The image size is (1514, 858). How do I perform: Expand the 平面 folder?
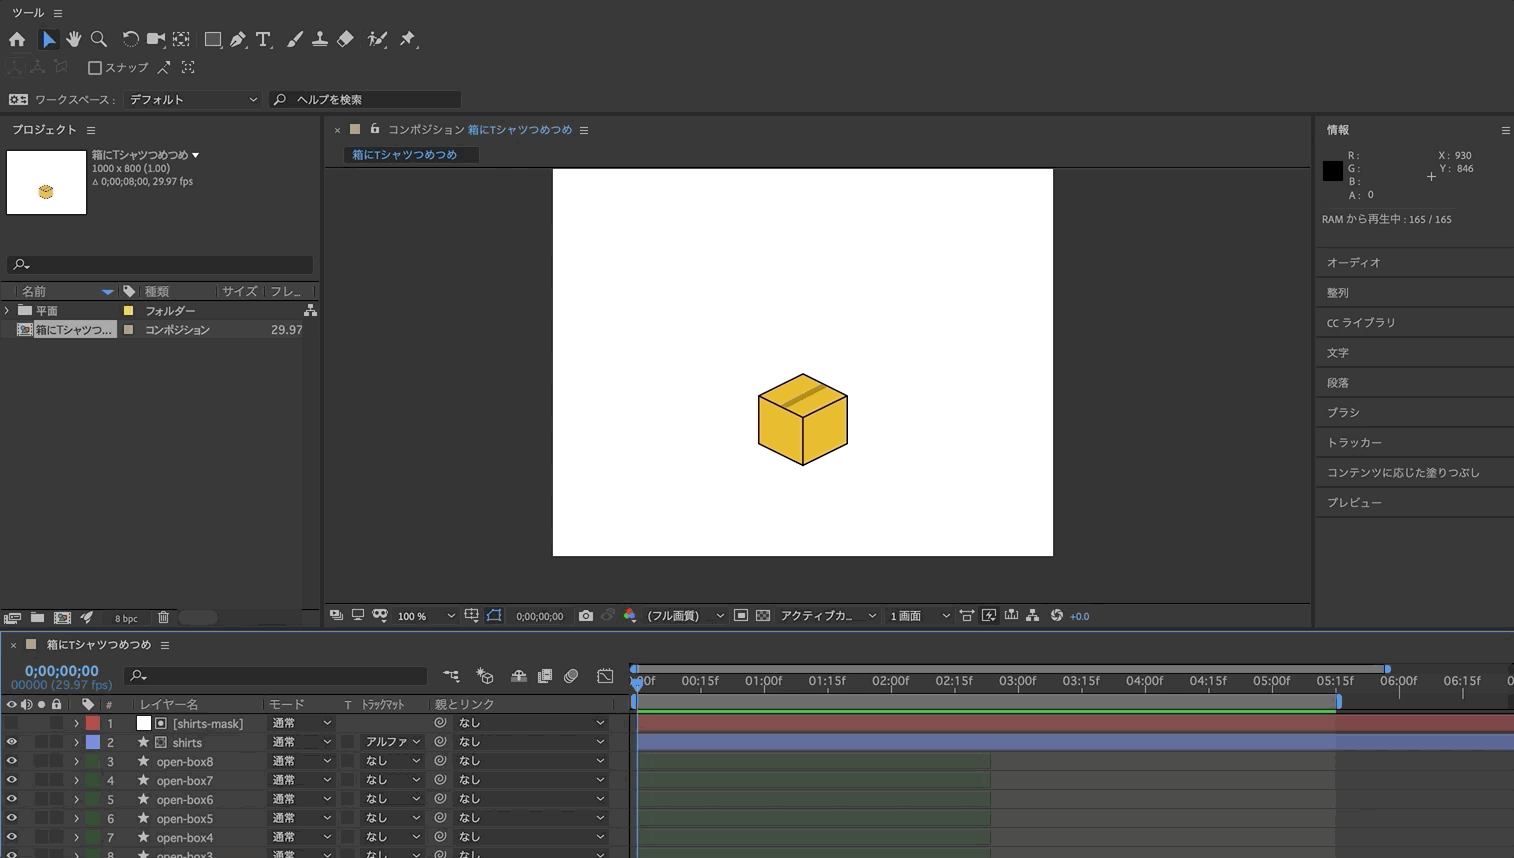[x=8, y=311]
